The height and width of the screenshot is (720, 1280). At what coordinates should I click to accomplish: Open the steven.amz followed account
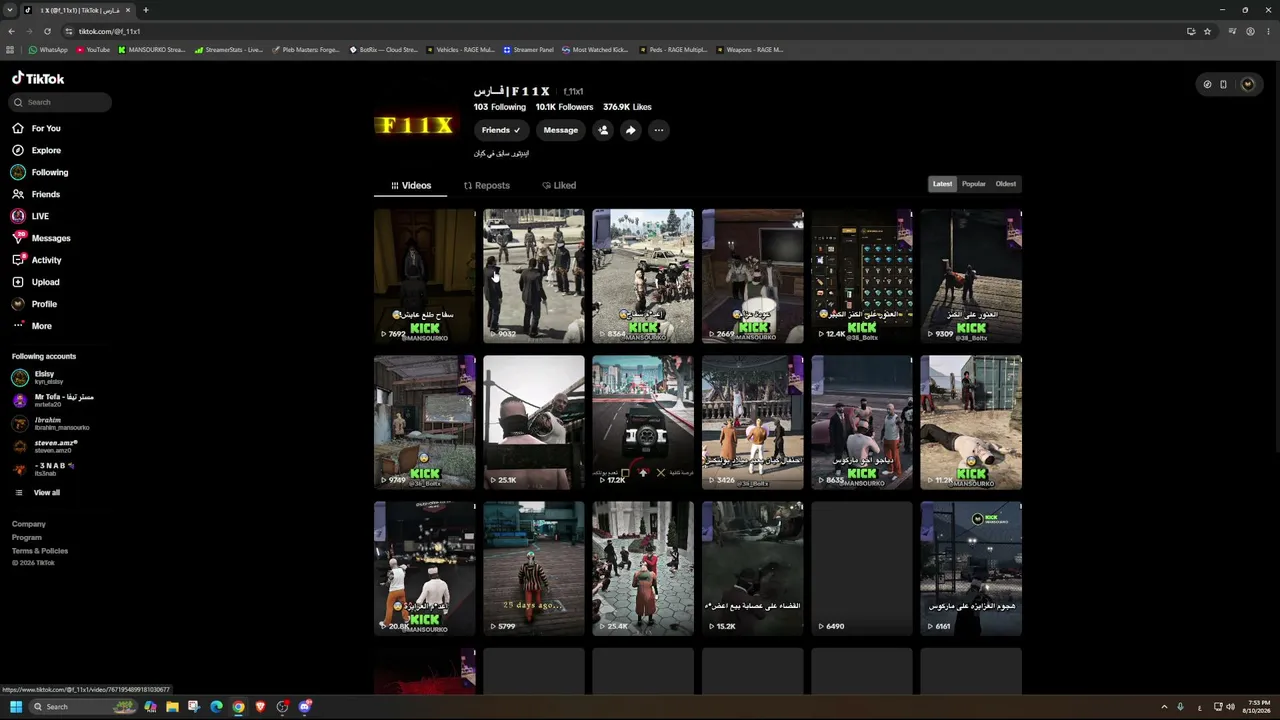(45, 446)
